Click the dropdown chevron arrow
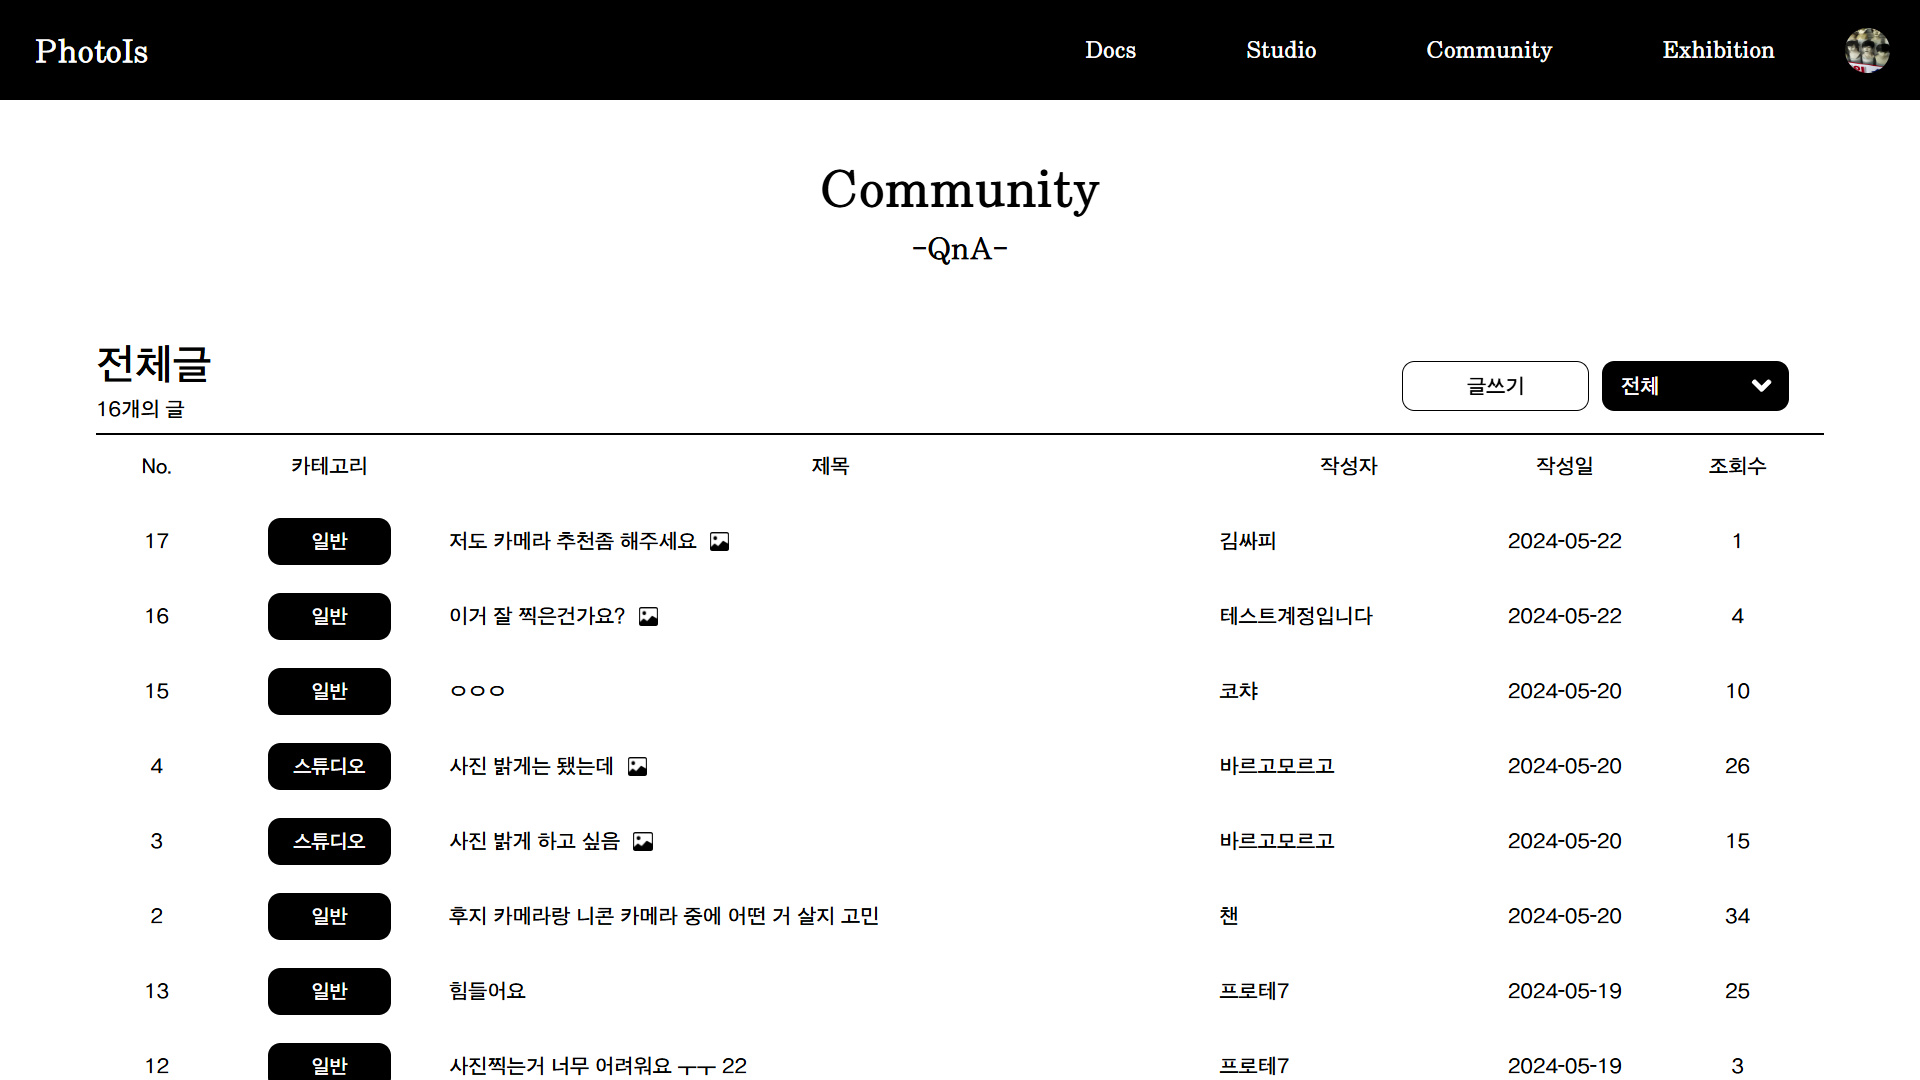 pos(1761,386)
